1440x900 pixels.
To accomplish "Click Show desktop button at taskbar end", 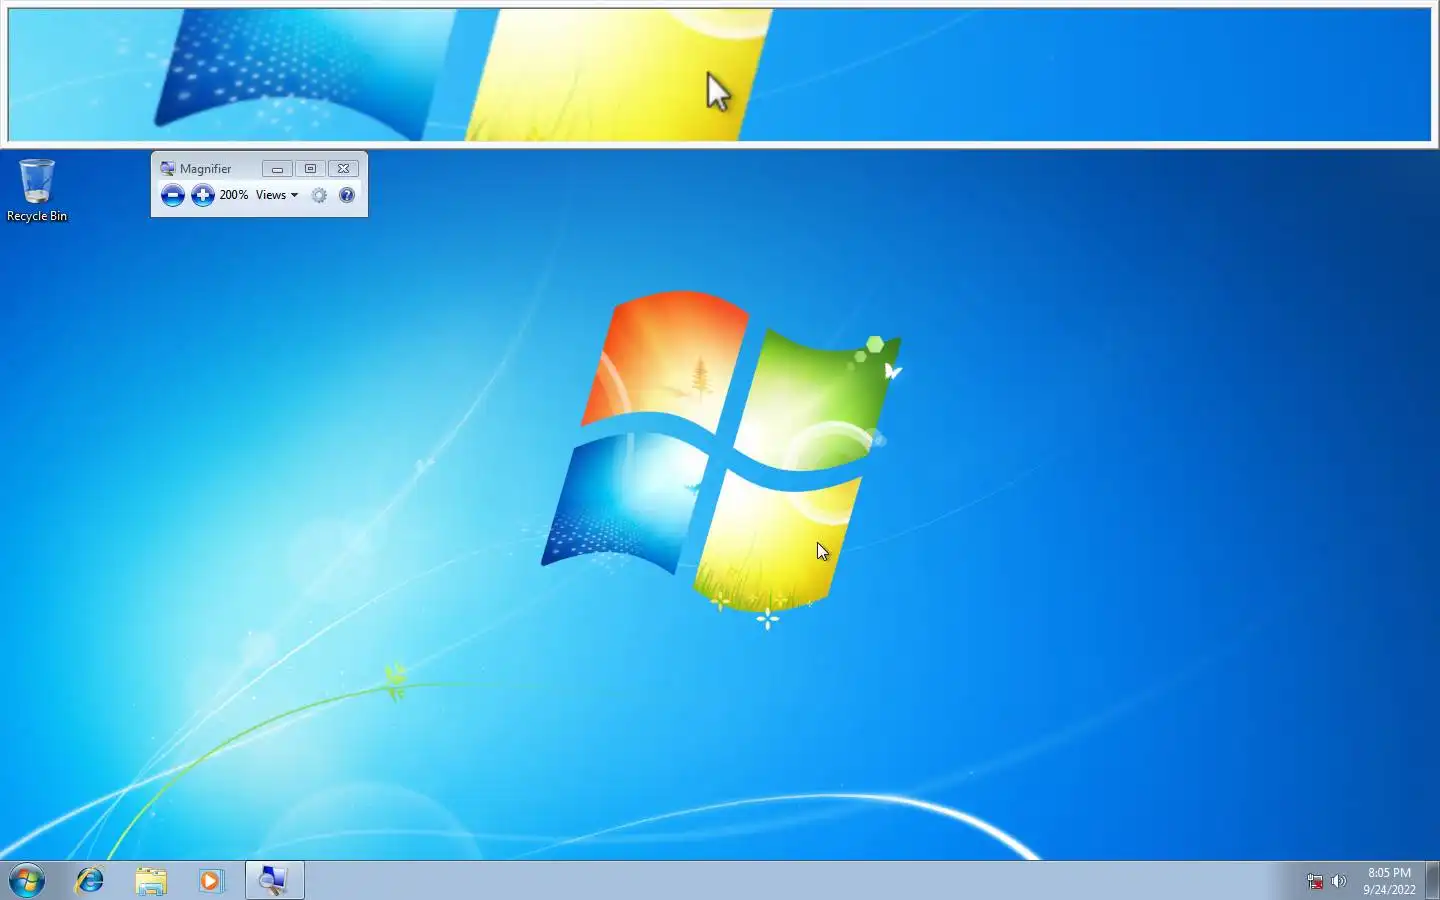I will (x=1432, y=880).
